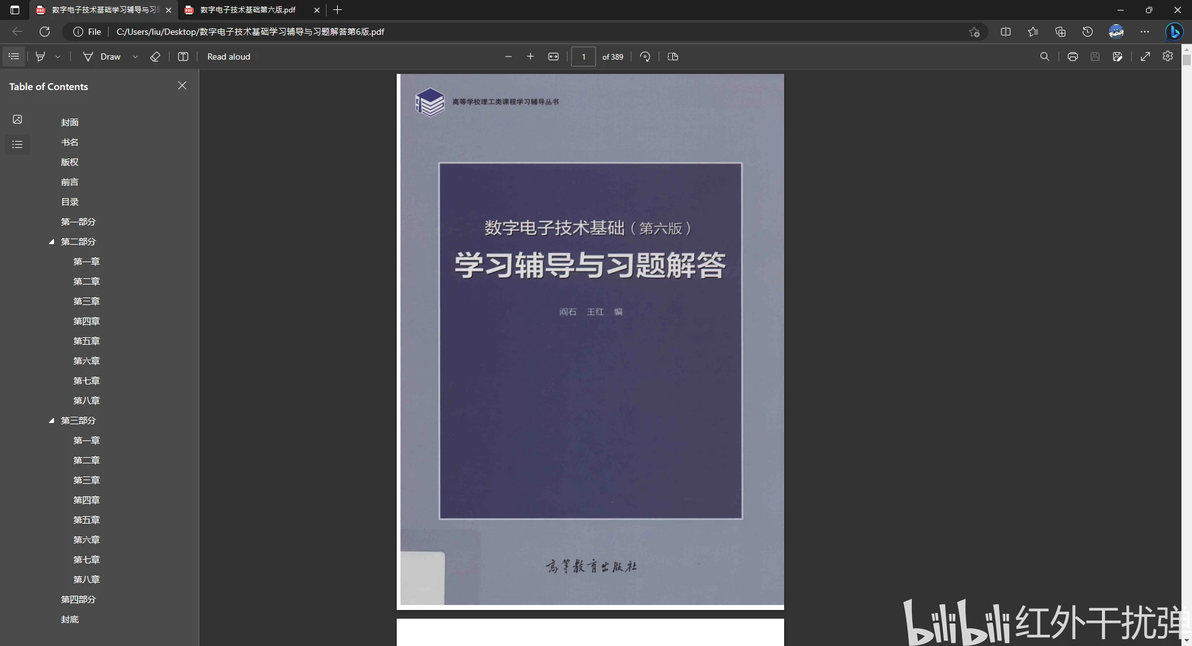Open browsing History
The height and width of the screenshot is (646, 1192).
point(1088,32)
